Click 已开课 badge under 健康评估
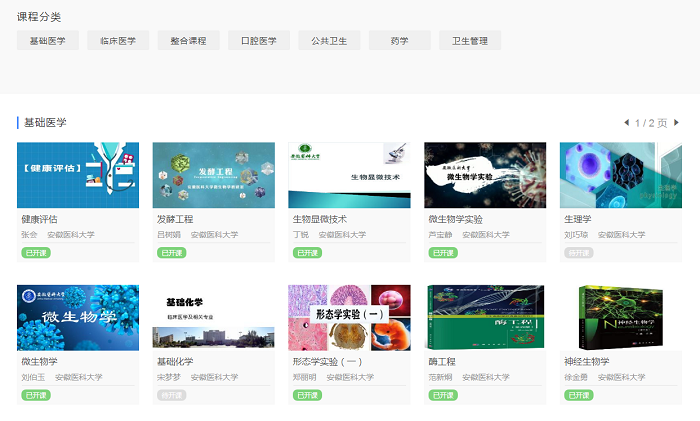The image size is (700, 421). pos(34,253)
